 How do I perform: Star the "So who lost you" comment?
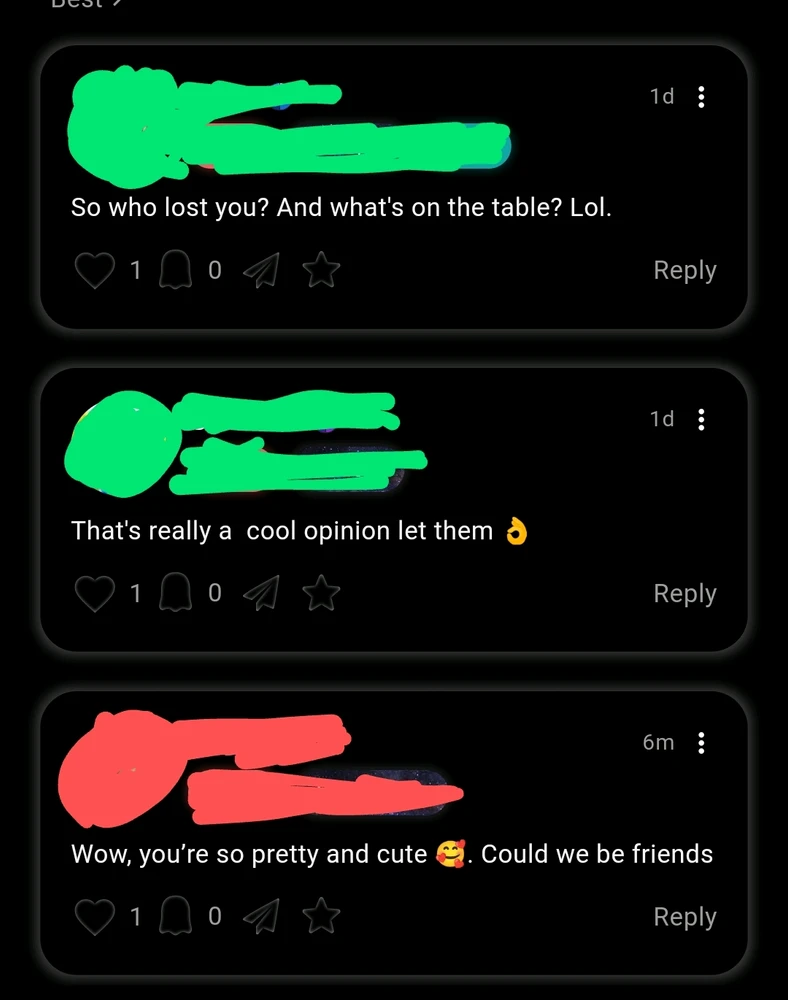click(x=321, y=269)
